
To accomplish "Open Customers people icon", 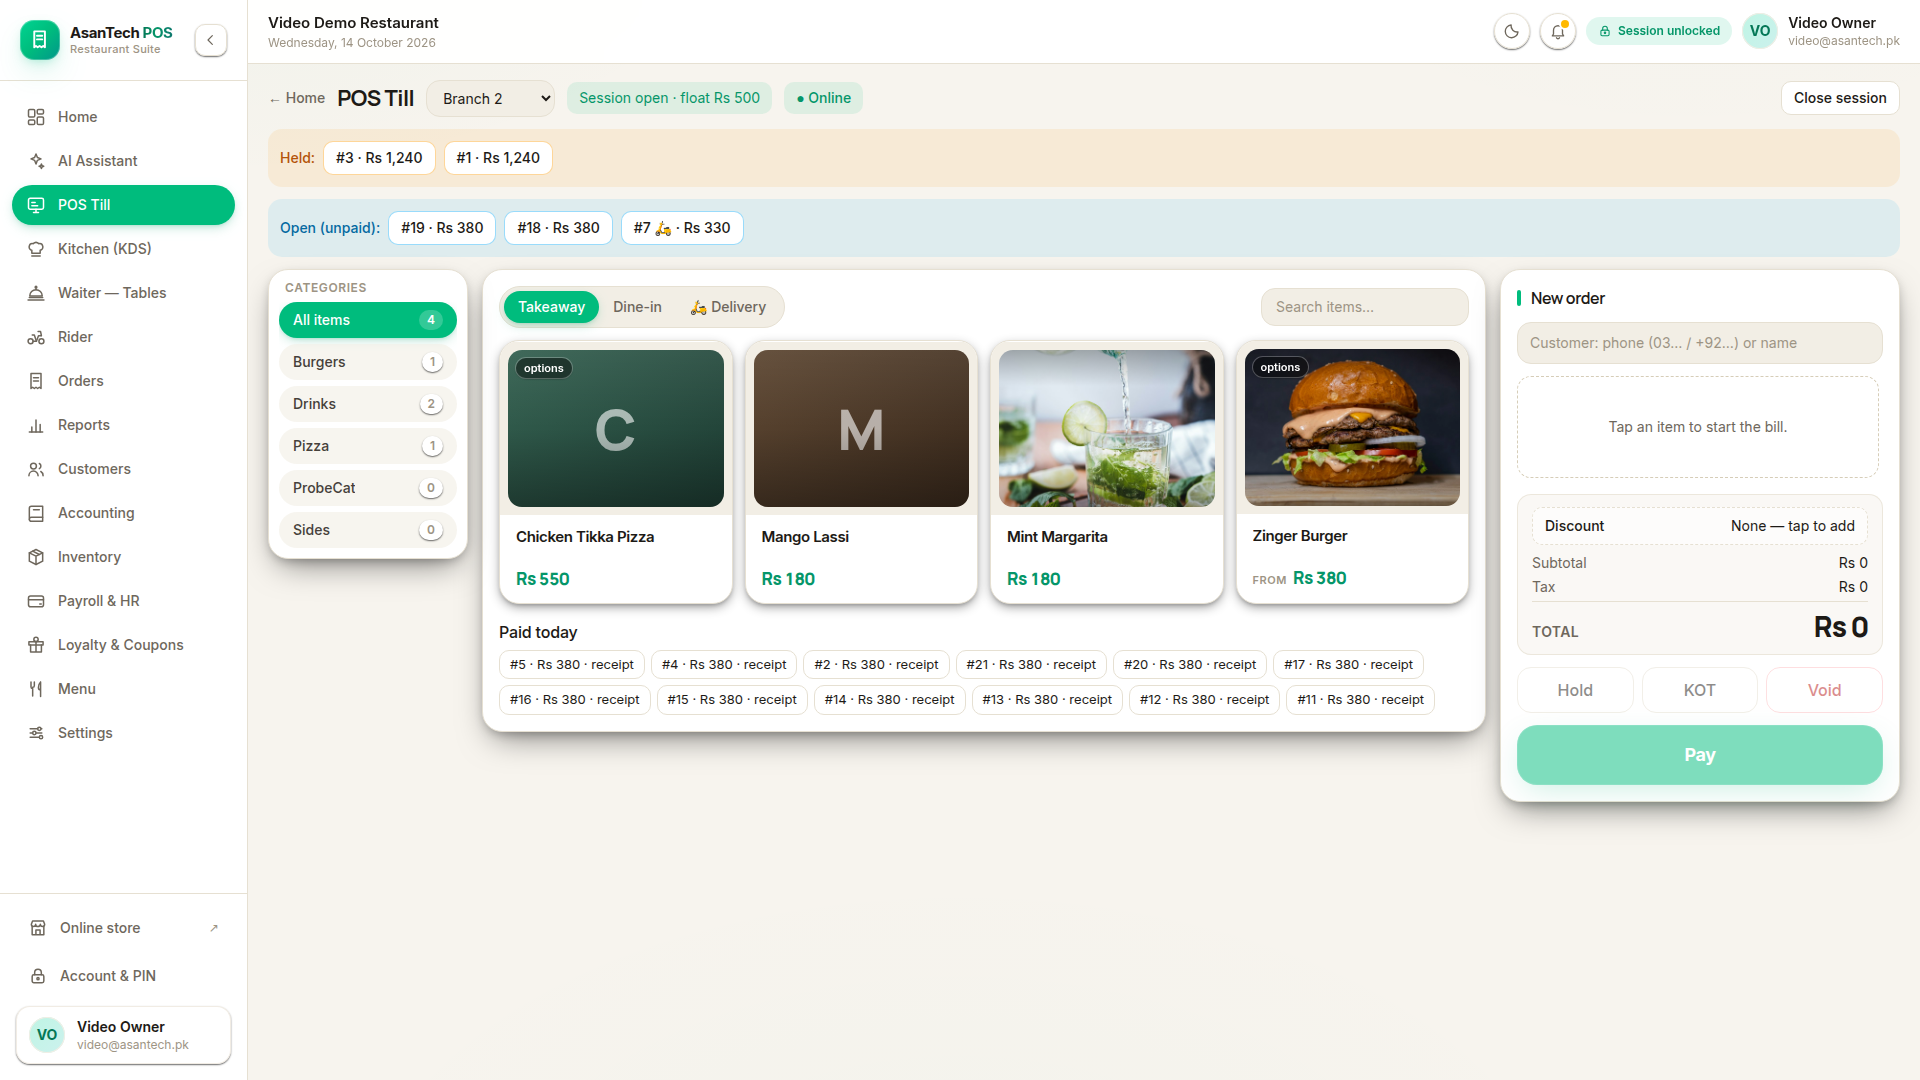I will [x=36, y=469].
